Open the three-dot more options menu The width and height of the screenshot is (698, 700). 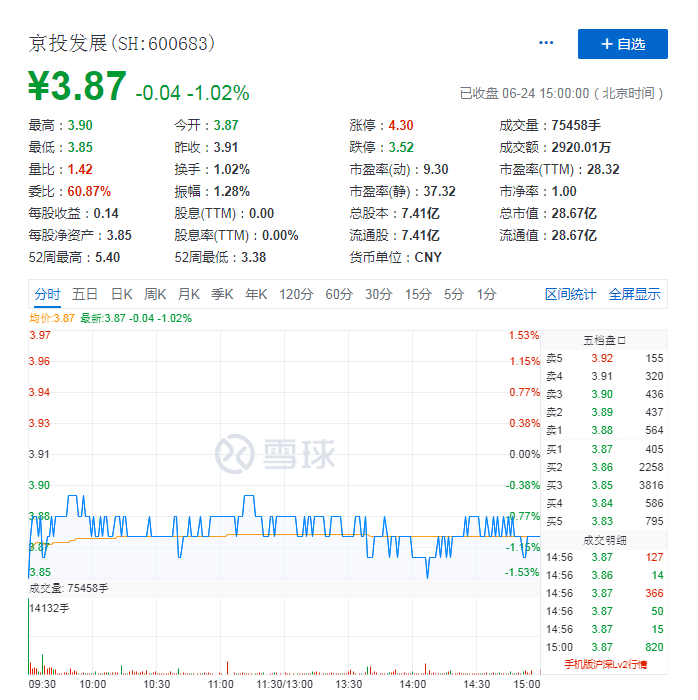(546, 43)
